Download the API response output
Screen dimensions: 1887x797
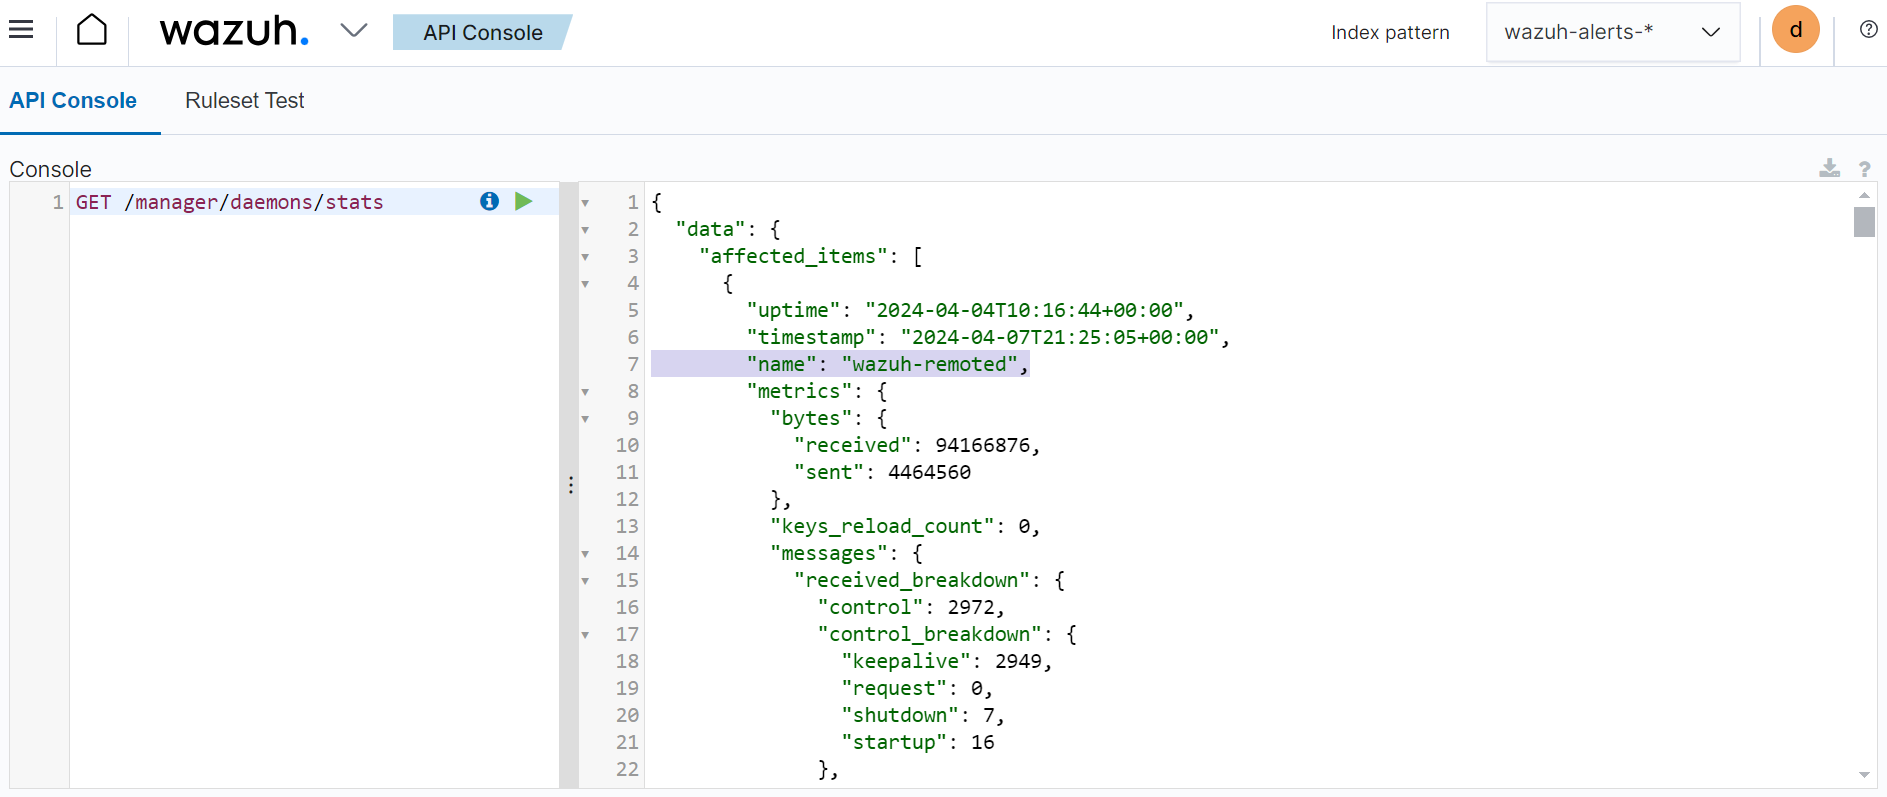click(x=1829, y=168)
